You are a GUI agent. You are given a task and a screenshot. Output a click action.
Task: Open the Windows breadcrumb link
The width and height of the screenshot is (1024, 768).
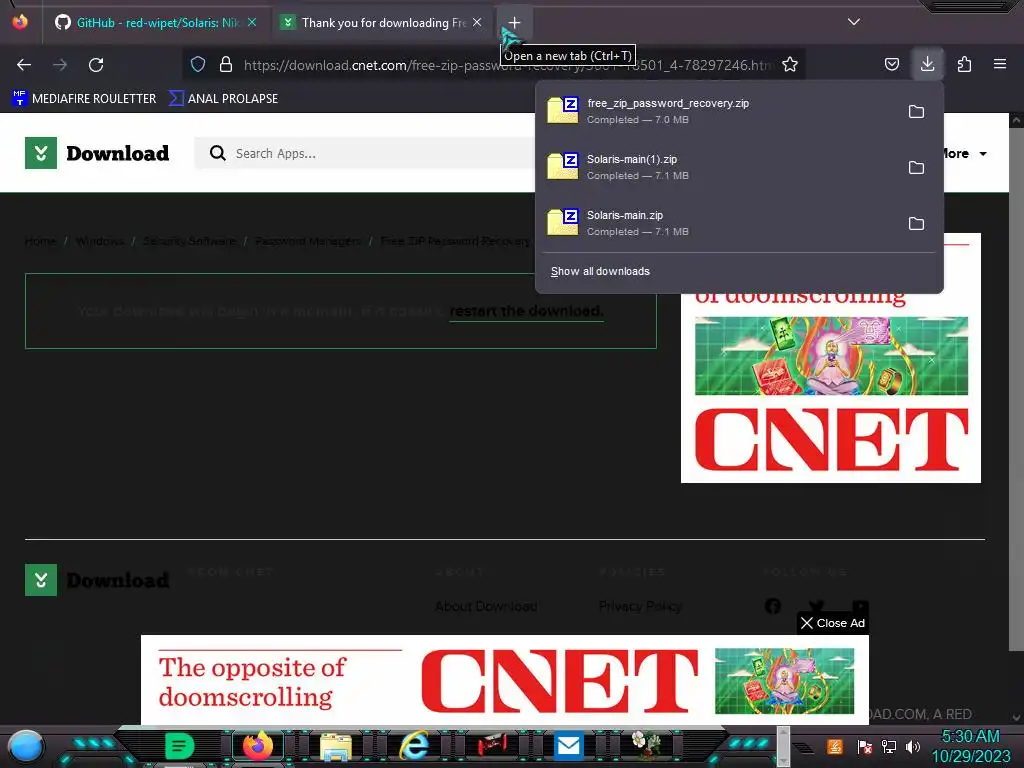tap(100, 241)
